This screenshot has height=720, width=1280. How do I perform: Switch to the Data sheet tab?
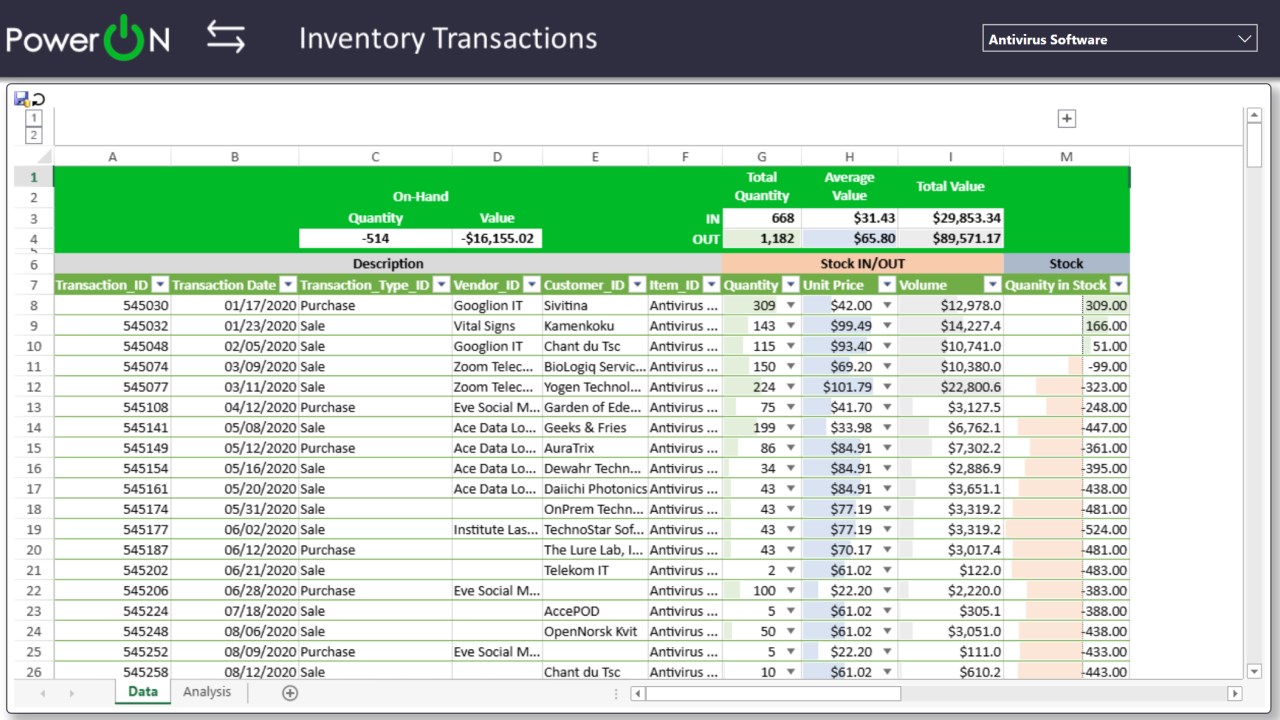(x=143, y=692)
